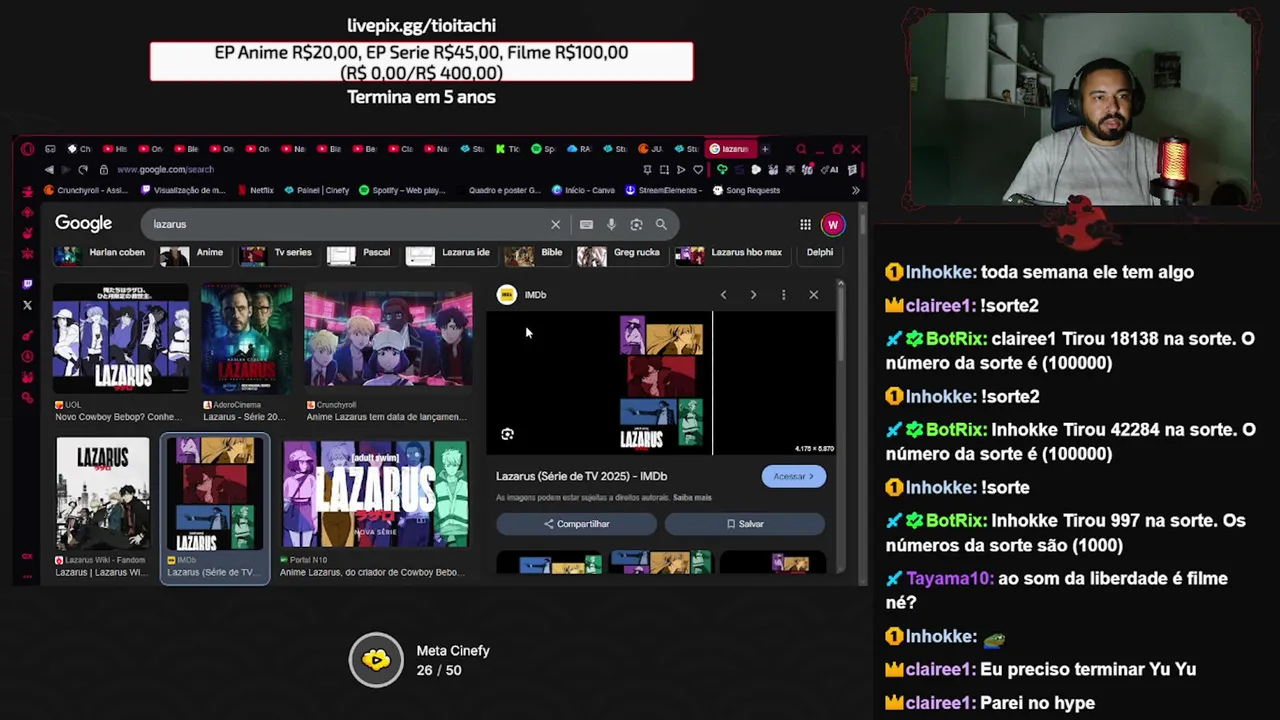1280x720 pixels.
Task: Select the Tv series filter chip
Action: pyautogui.click(x=278, y=254)
